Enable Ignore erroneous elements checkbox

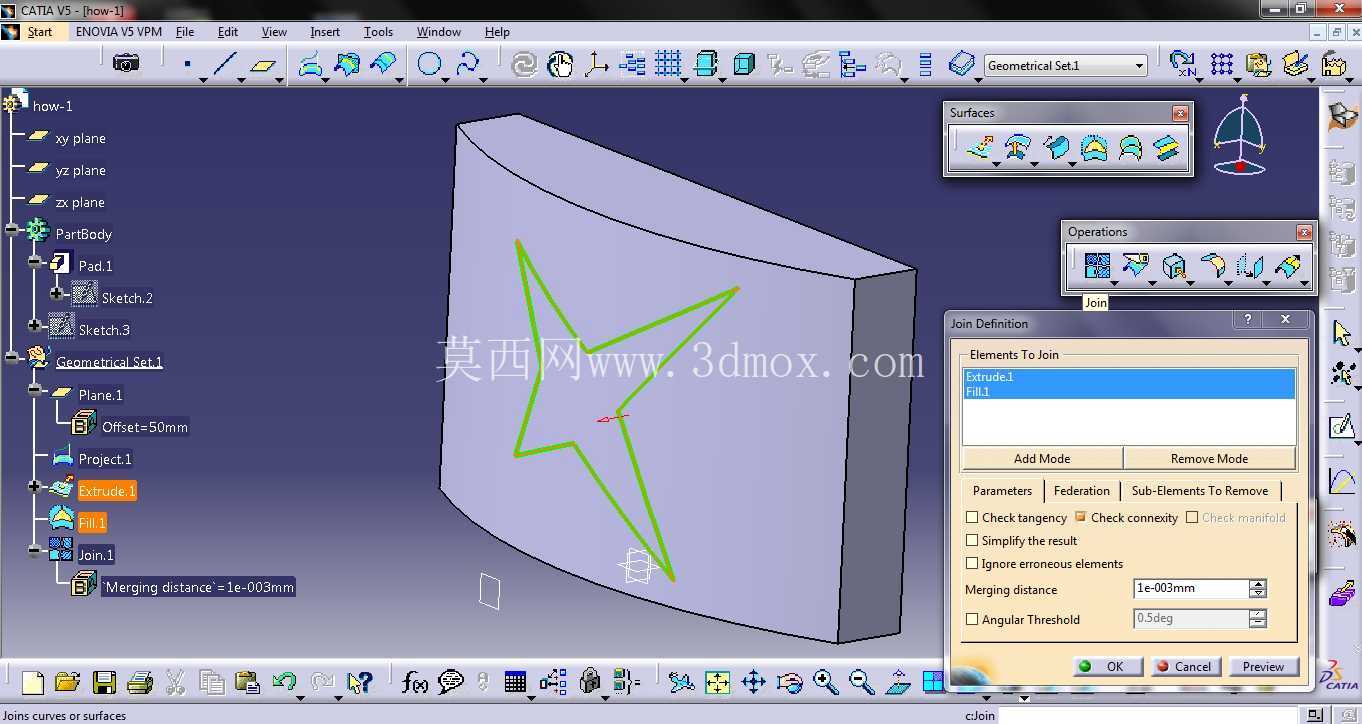(972, 563)
